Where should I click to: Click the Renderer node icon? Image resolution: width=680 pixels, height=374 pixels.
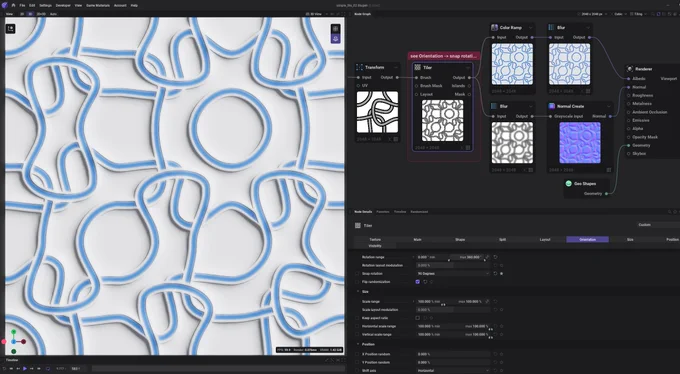pyautogui.click(x=630, y=69)
